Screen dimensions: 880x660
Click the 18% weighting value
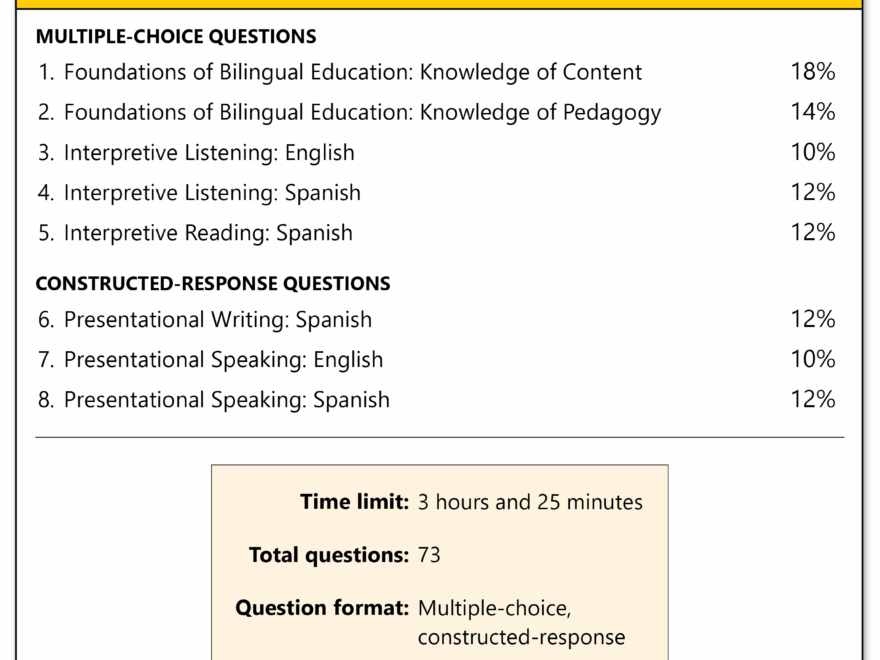[812, 72]
